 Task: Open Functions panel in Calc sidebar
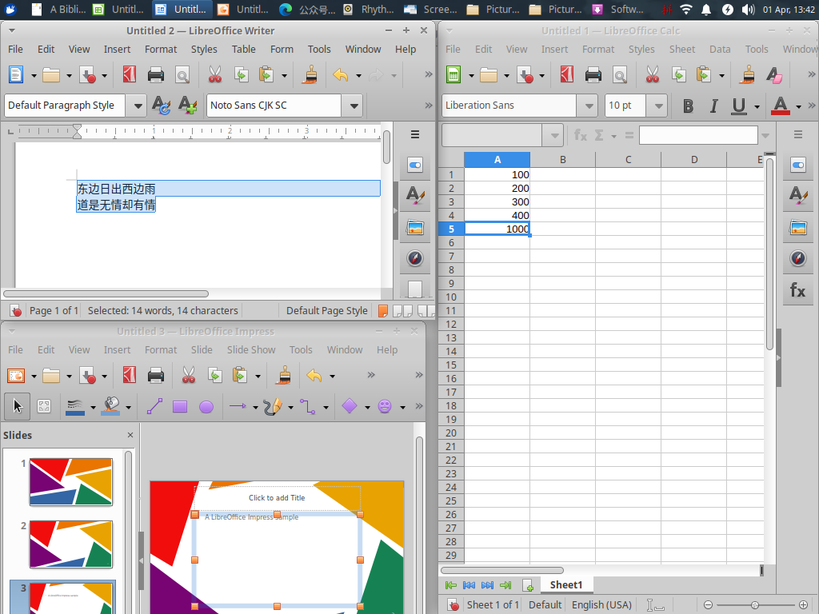(798, 290)
